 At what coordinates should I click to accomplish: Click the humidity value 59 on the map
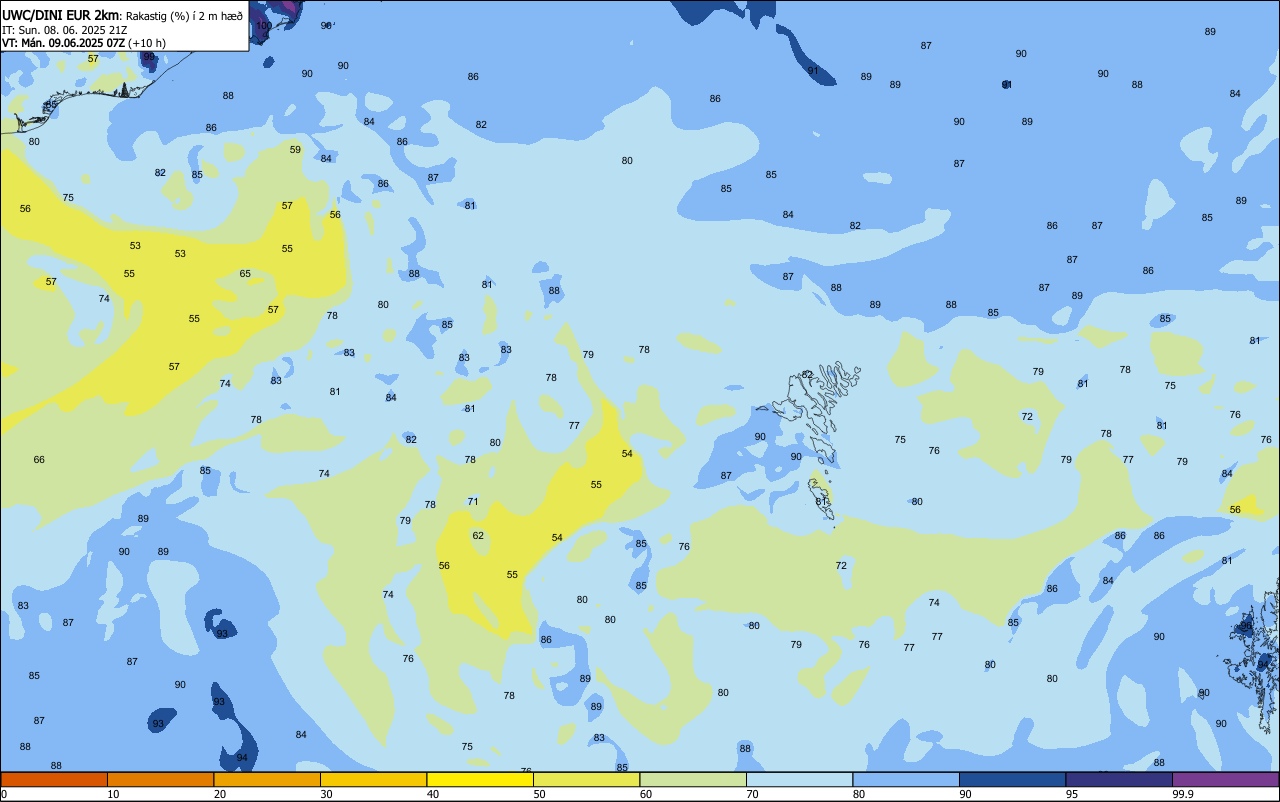(x=295, y=150)
